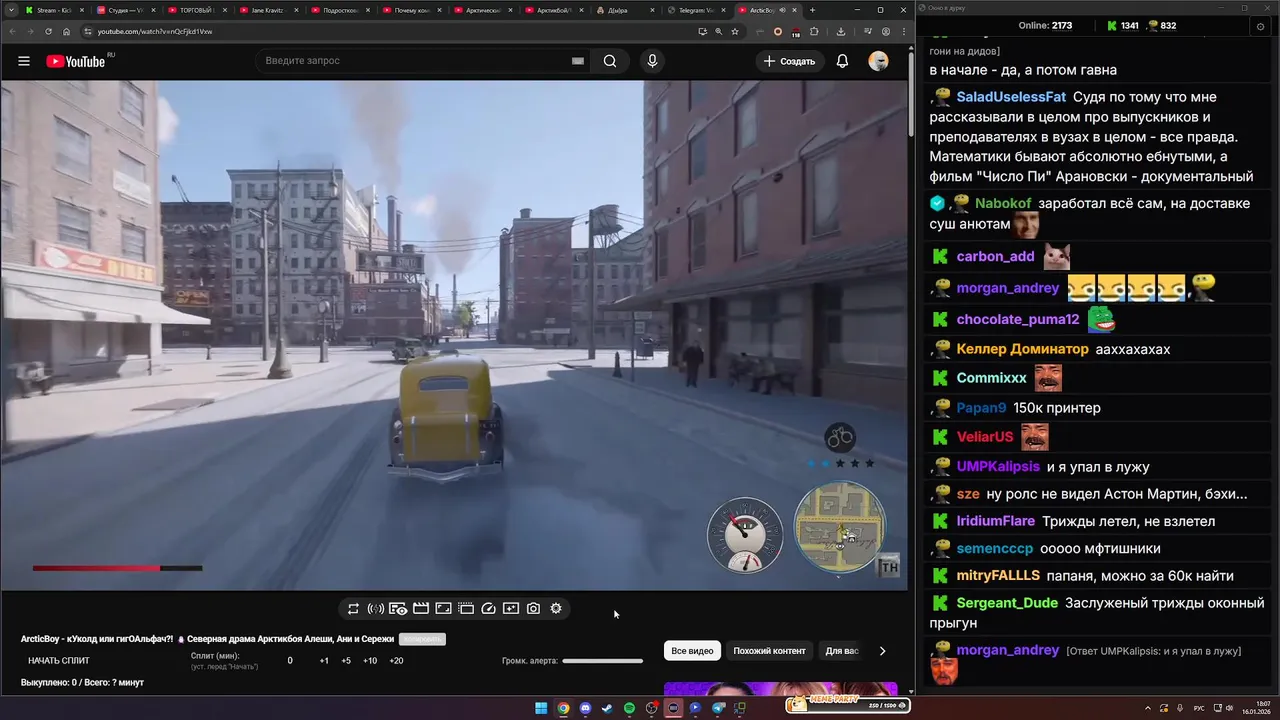Click the window-frame icon below video
Viewport: 1280px width, 720px height.
466,608
